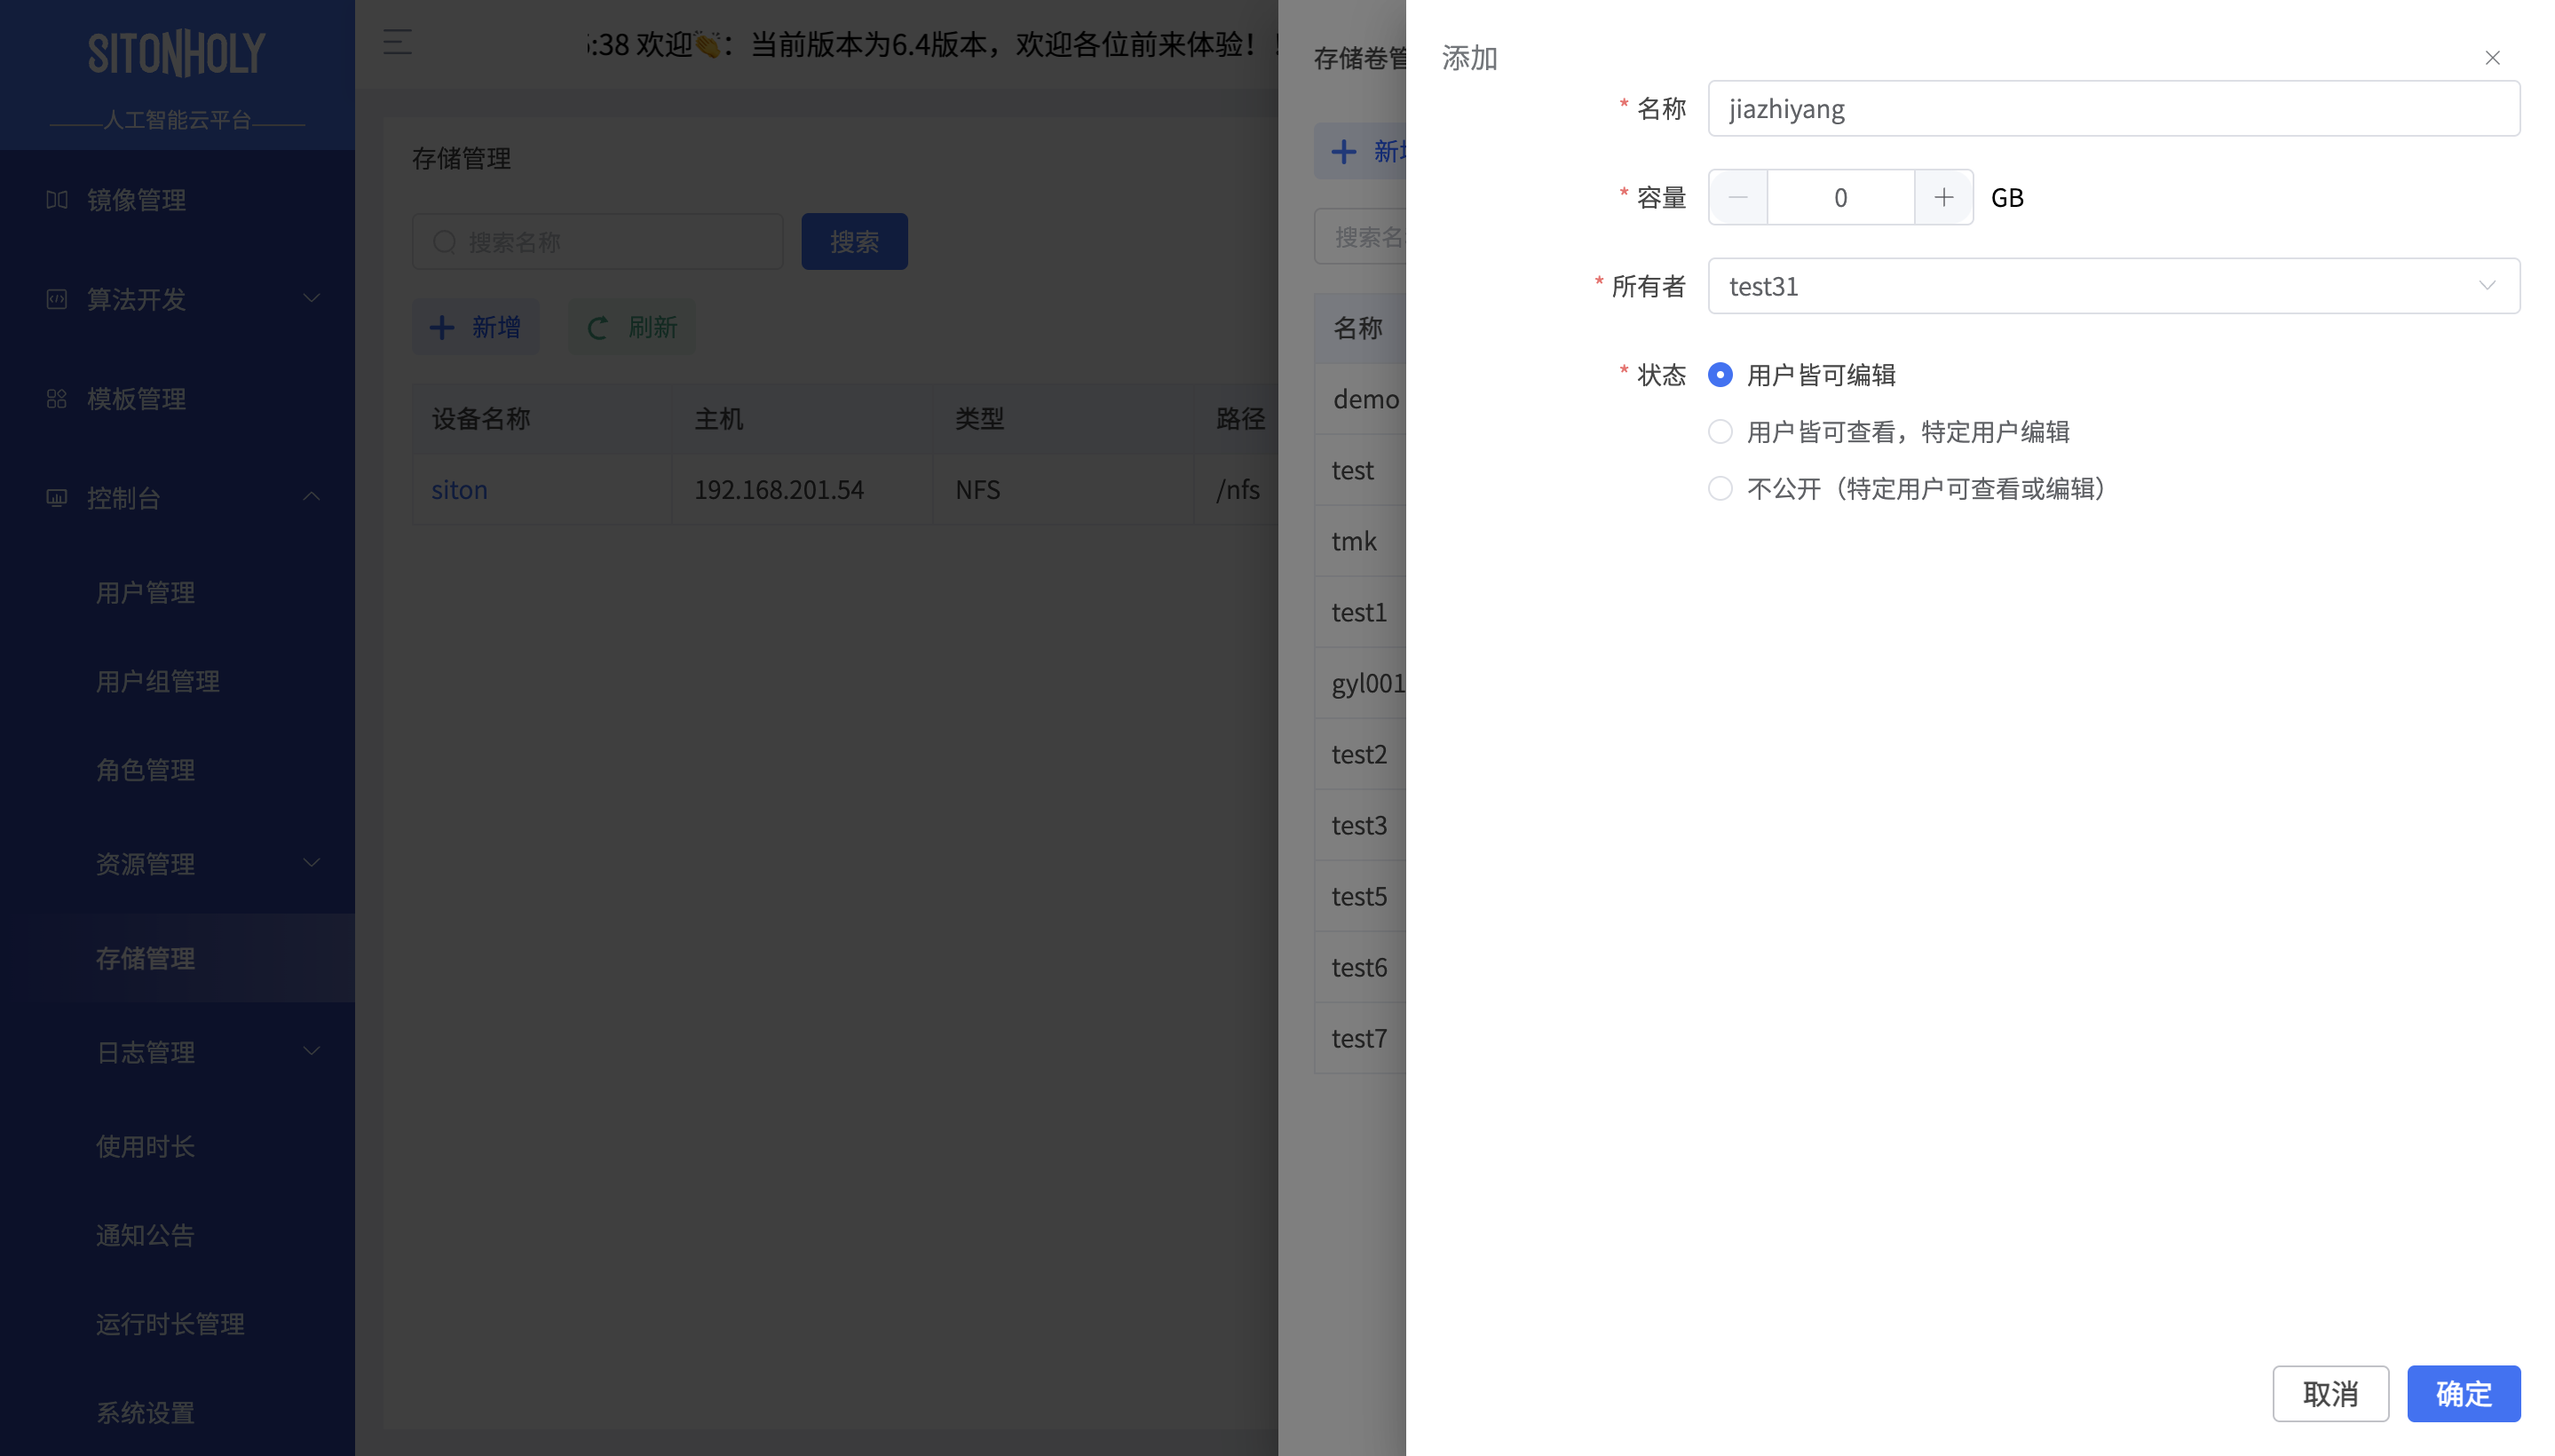Click the 取消 button

(2330, 1393)
